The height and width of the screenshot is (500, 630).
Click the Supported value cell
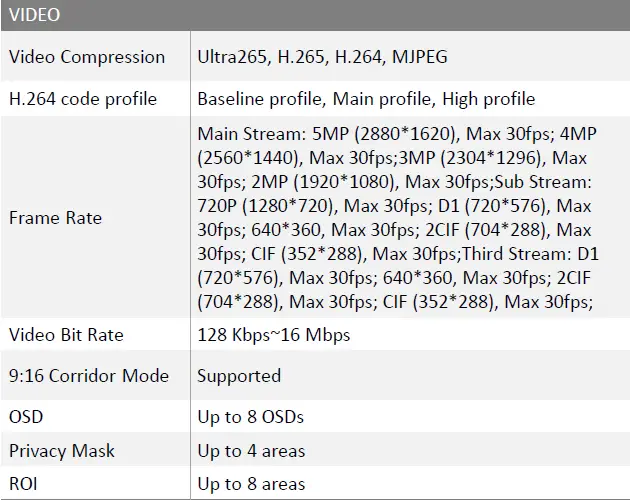click(x=239, y=376)
